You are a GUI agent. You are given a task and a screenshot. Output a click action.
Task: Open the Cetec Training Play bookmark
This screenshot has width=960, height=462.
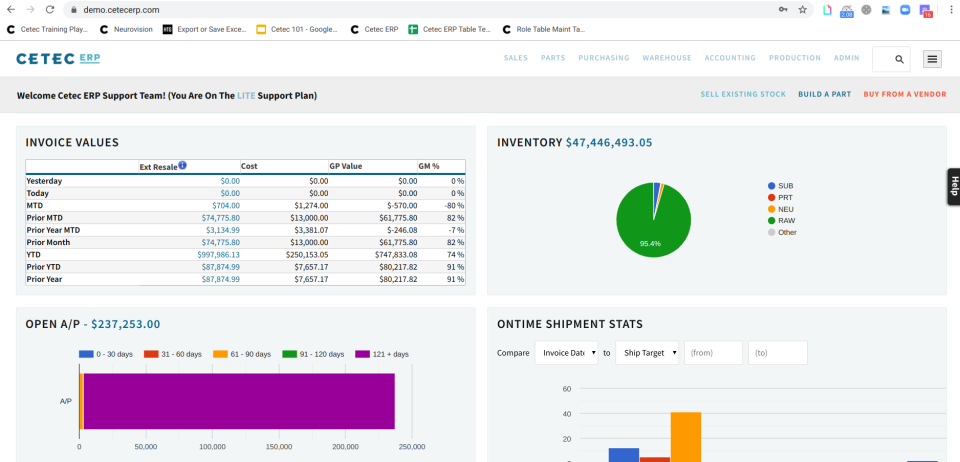pyautogui.click(x=48, y=29)
